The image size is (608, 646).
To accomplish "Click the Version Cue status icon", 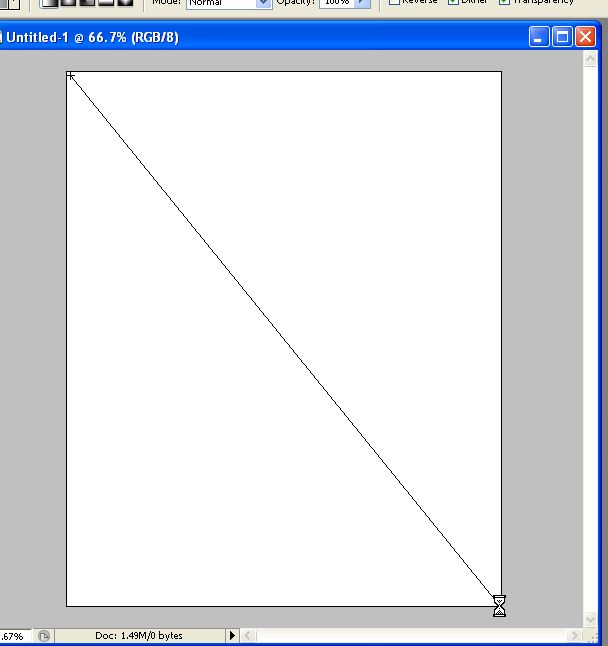I will pyautogui.click(x=44, y=636).
